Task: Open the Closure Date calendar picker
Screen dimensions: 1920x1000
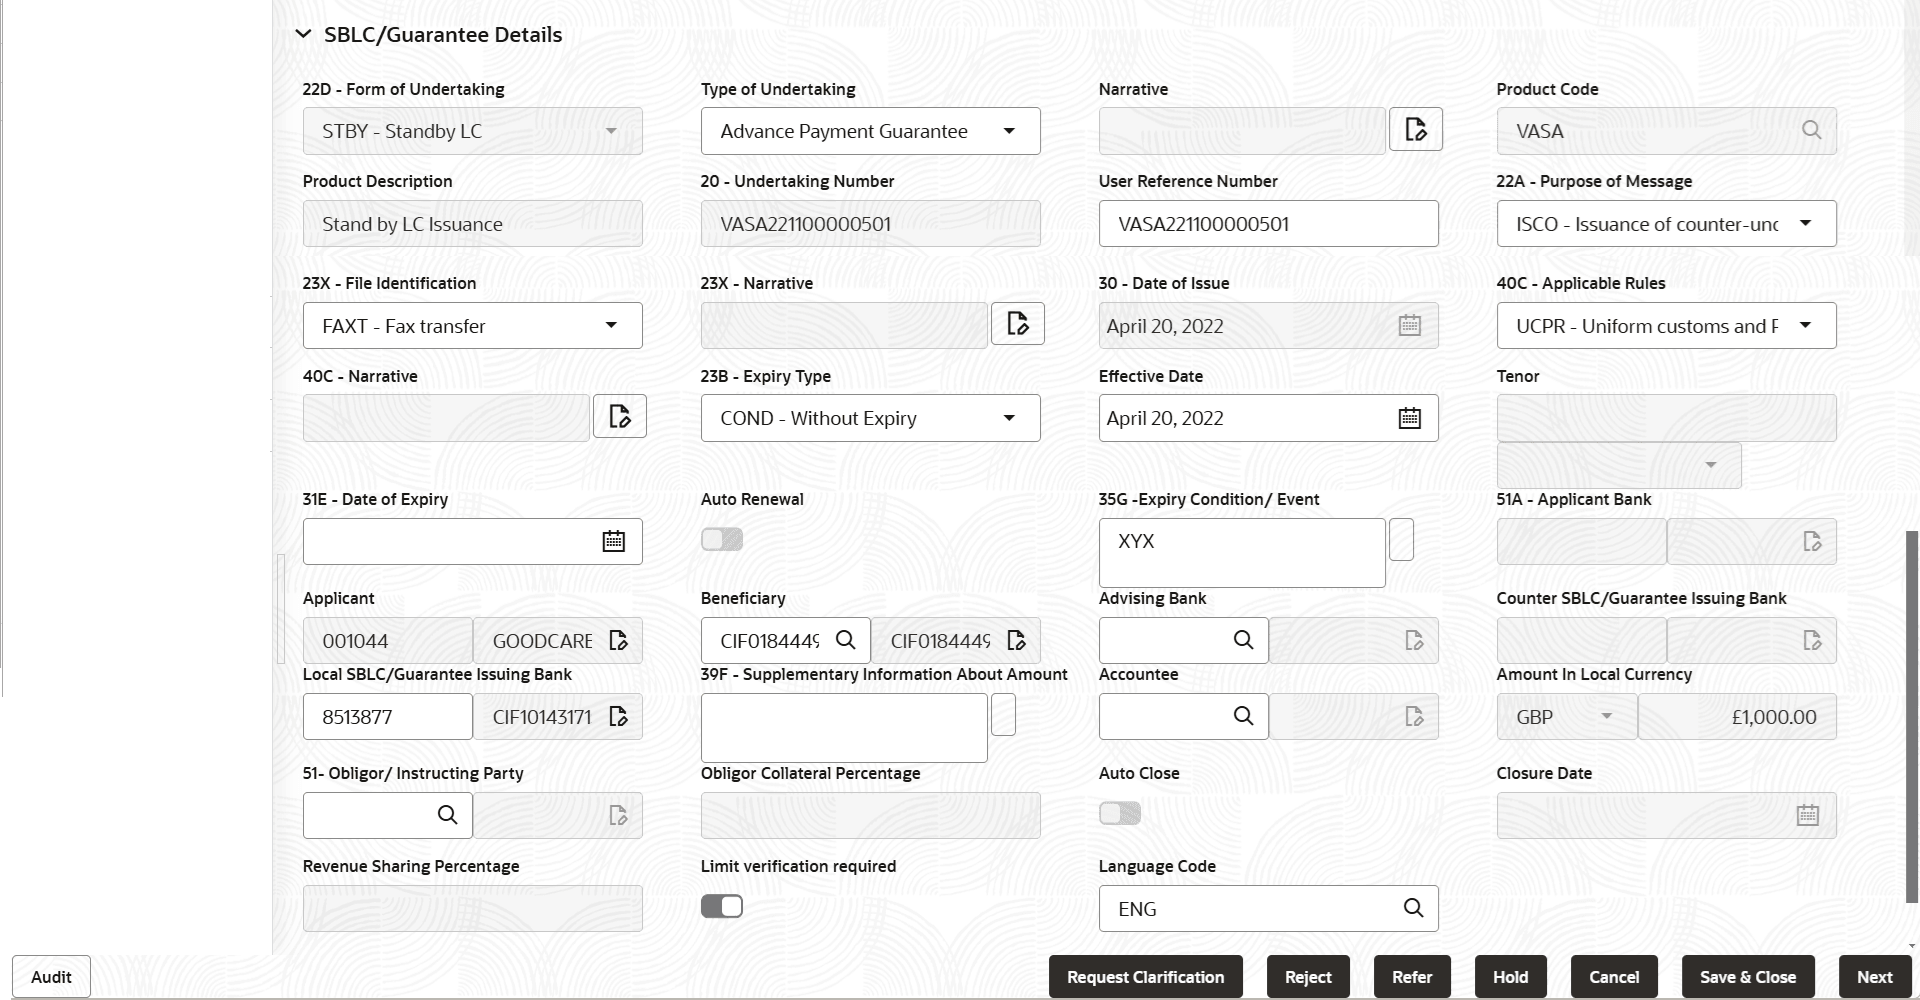Action: point(1807,814)
